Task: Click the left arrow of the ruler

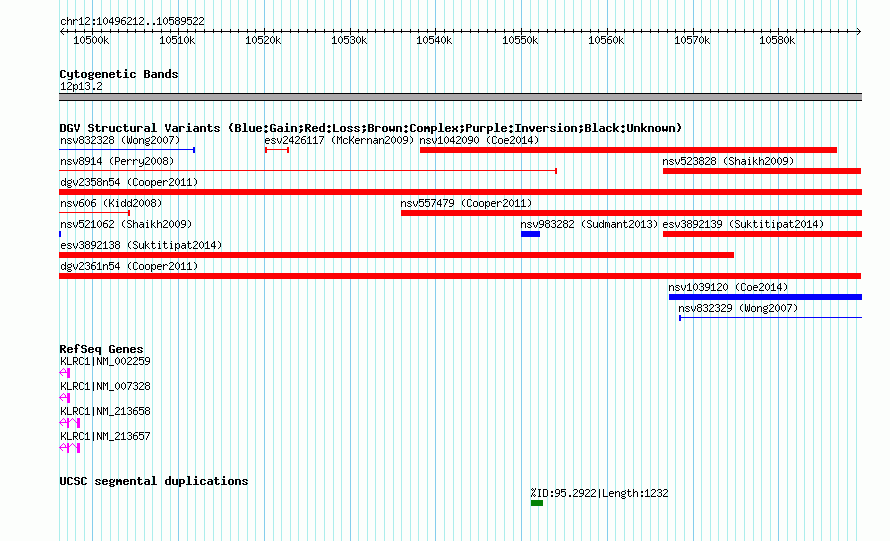Action: coord(62,32)
